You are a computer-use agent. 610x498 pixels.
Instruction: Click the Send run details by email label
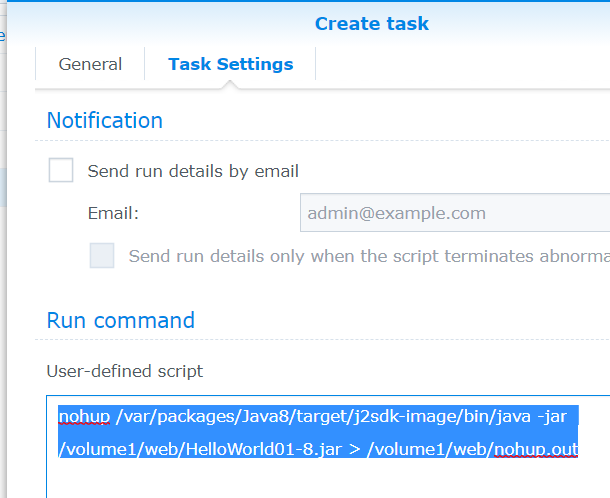point(193,171)
